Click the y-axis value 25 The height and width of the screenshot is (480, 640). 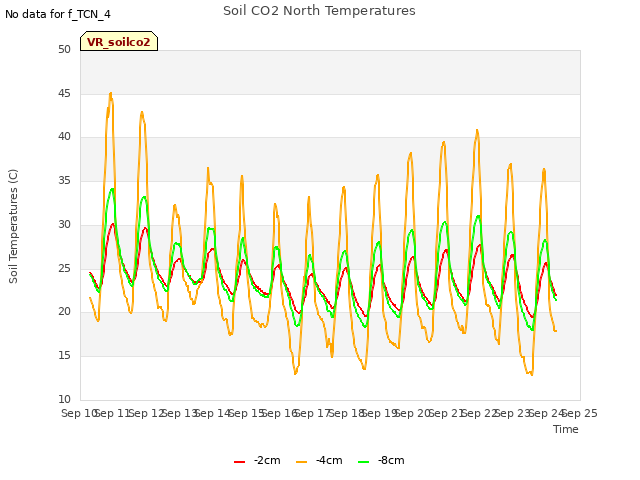(x=64, y=268)
